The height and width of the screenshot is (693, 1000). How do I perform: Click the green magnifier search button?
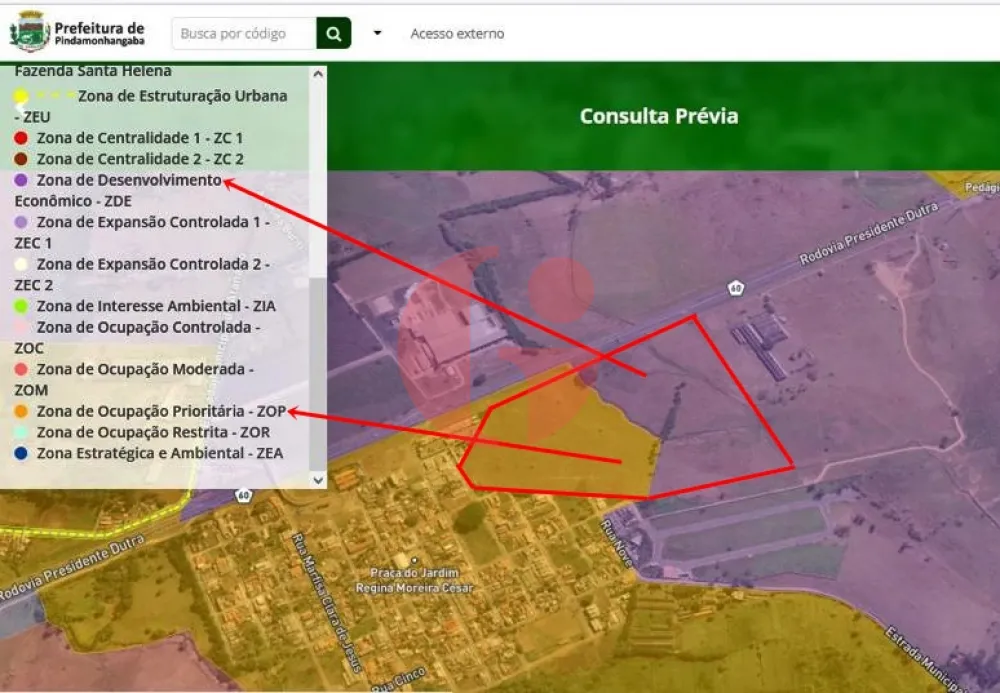point(333,33)
